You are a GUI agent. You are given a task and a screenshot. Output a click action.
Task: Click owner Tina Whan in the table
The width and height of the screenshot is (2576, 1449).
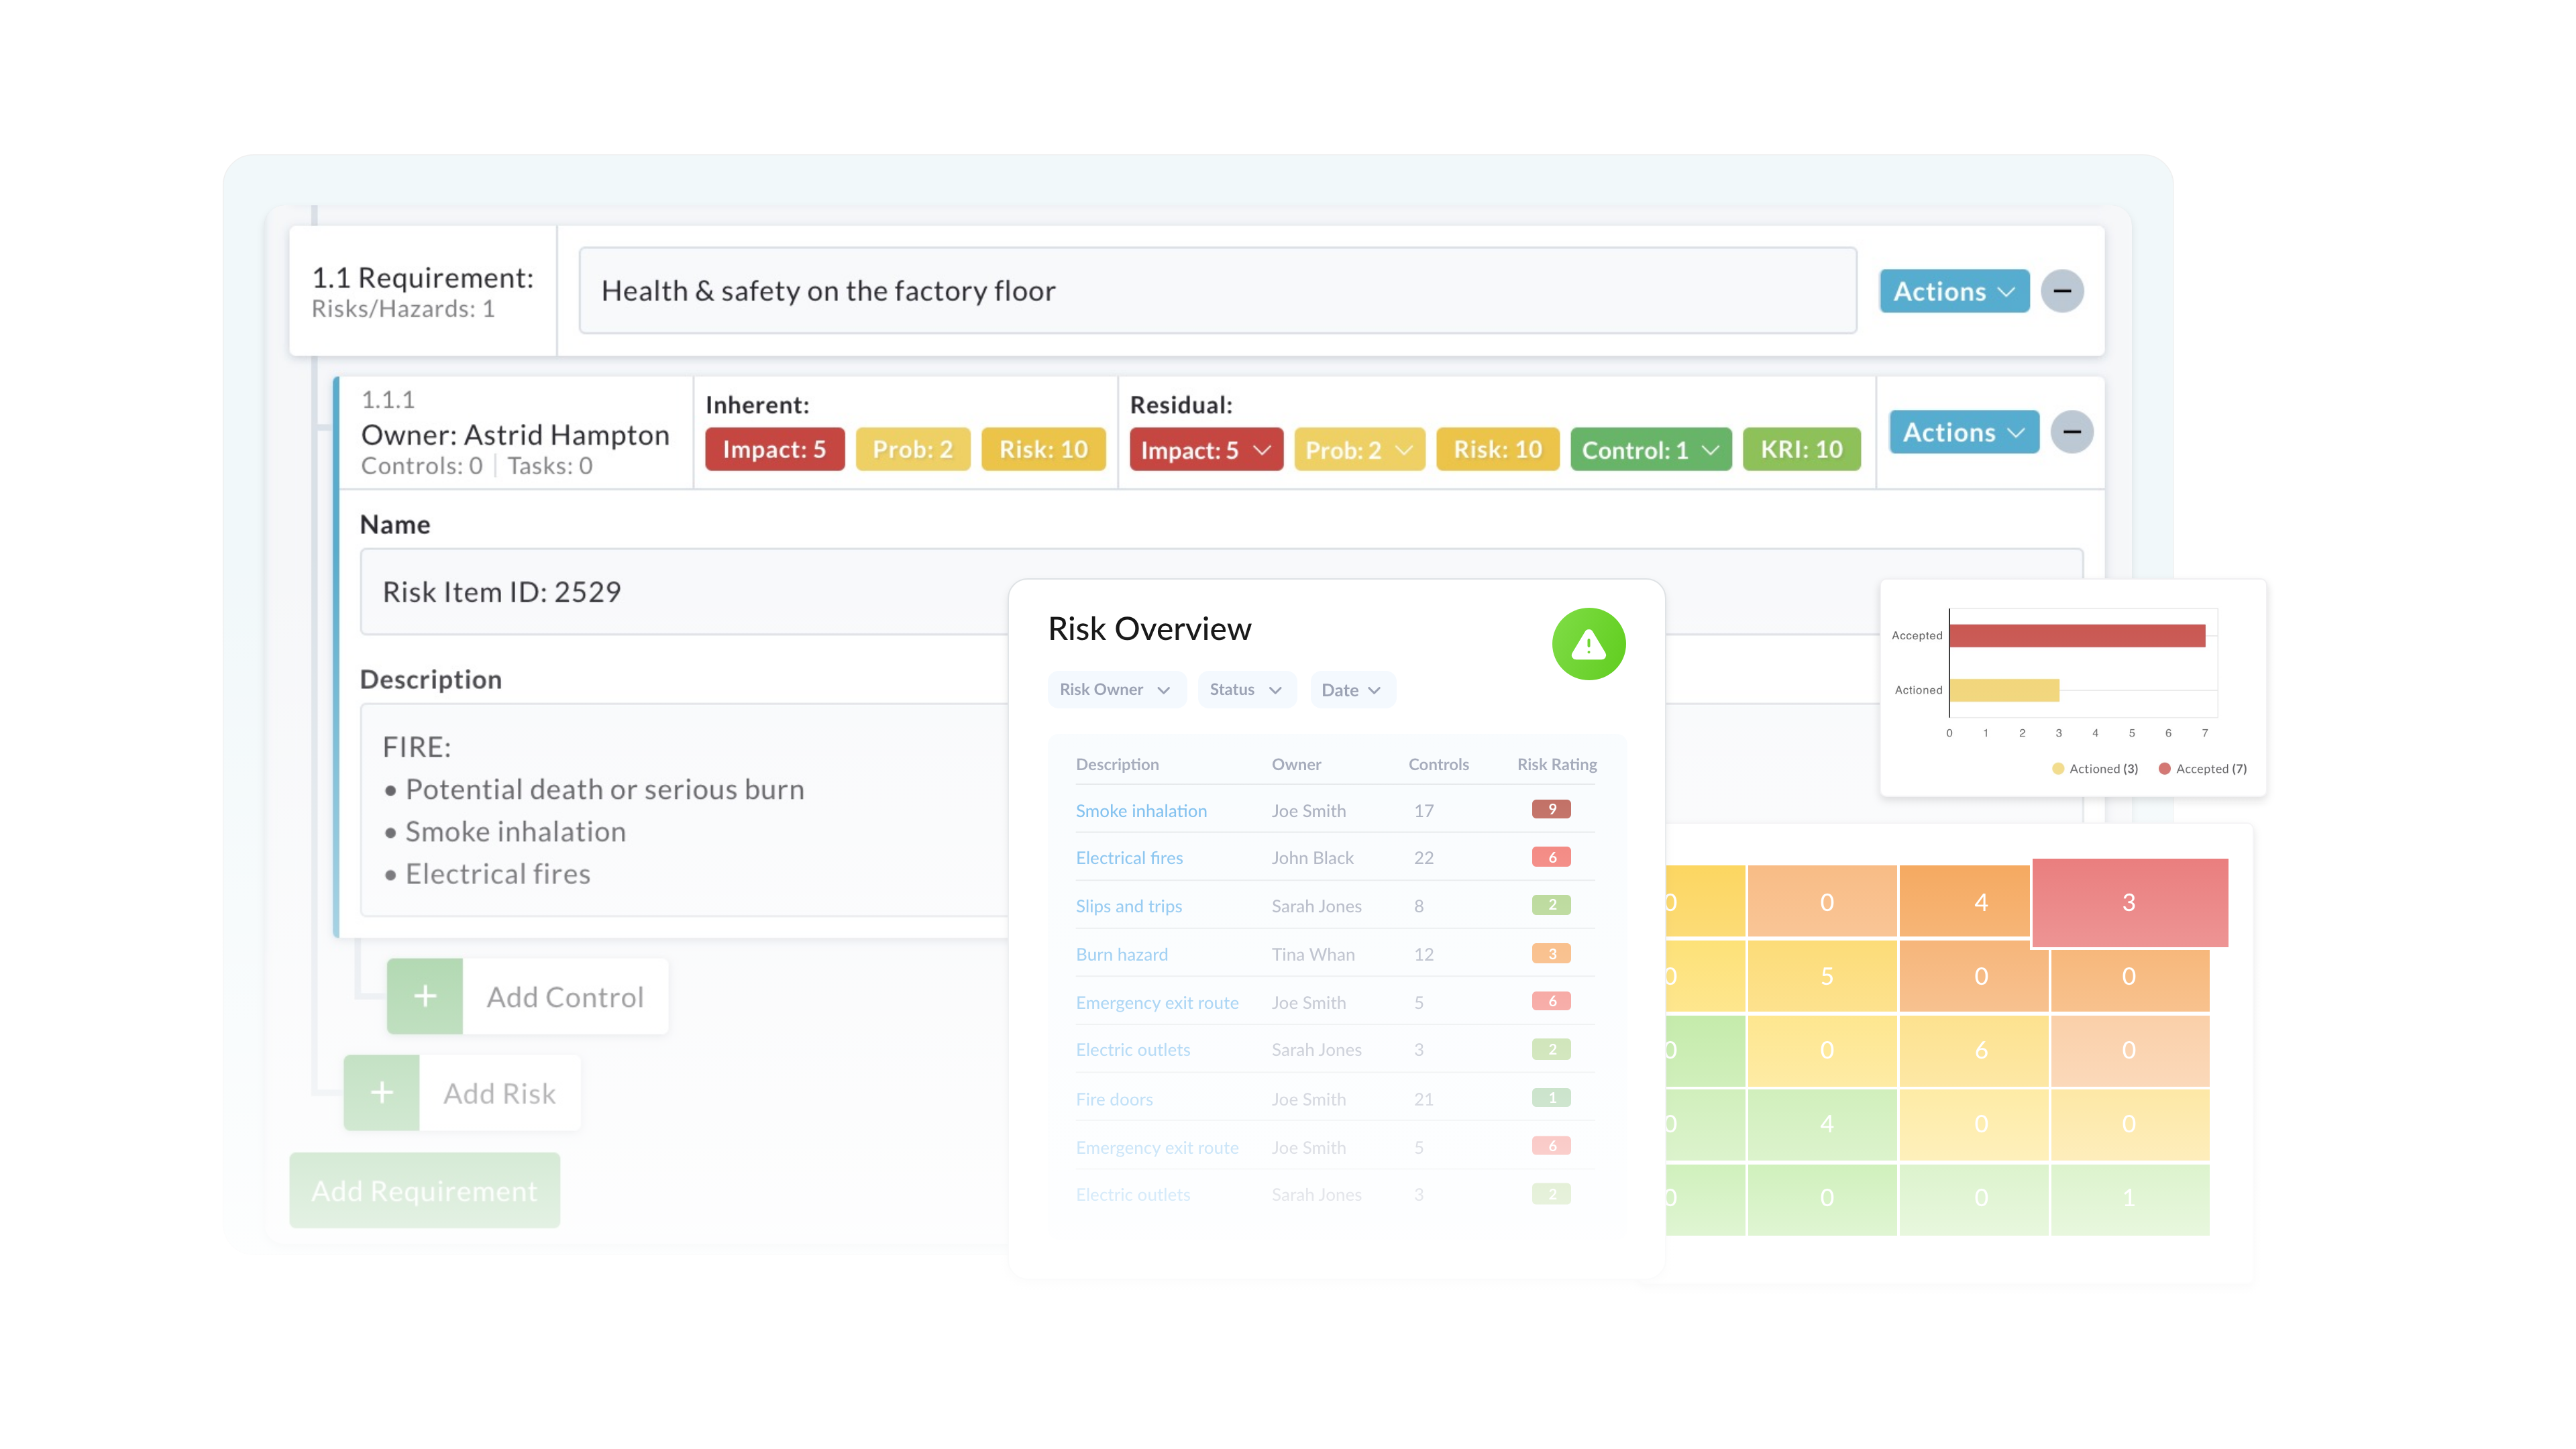coord(1313,954)
